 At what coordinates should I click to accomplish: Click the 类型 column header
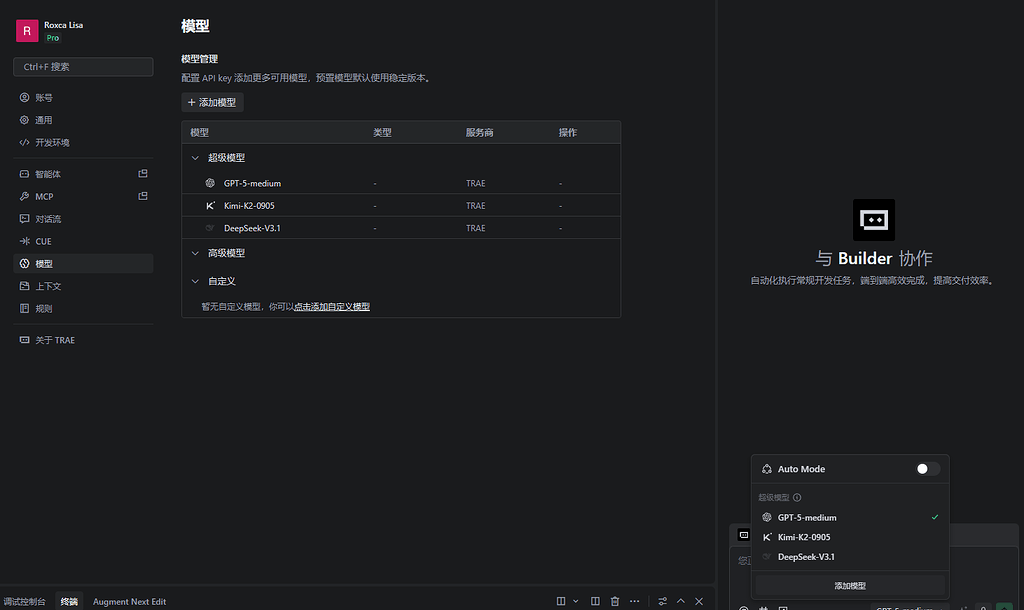pyautogui.click(x=382, y=133)
